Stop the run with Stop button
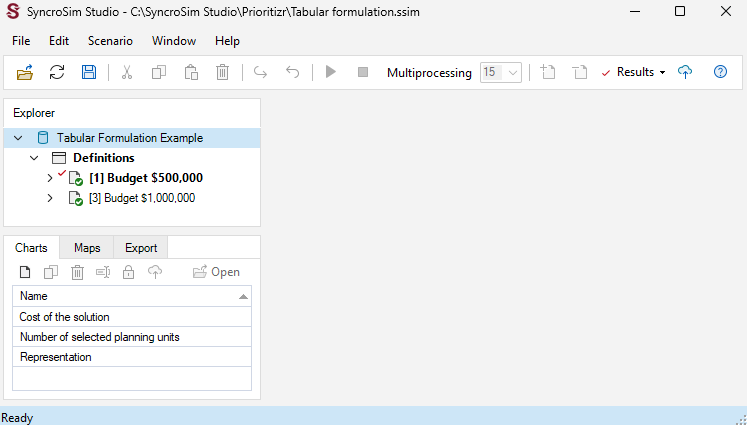 (x=363, y=72)
